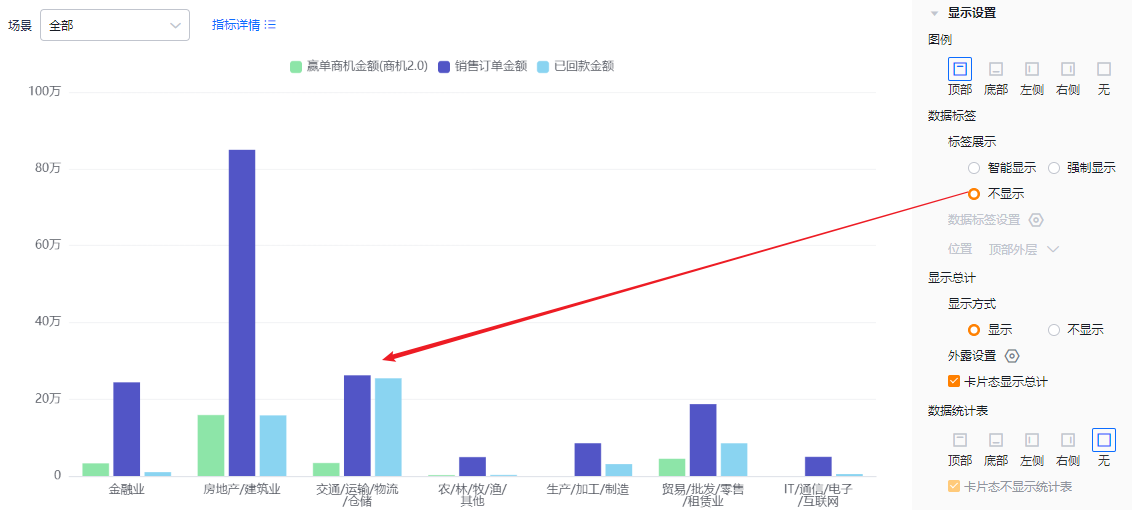
Task: Click the 生产/加工/制造 axis label
Action: point(588,489)
